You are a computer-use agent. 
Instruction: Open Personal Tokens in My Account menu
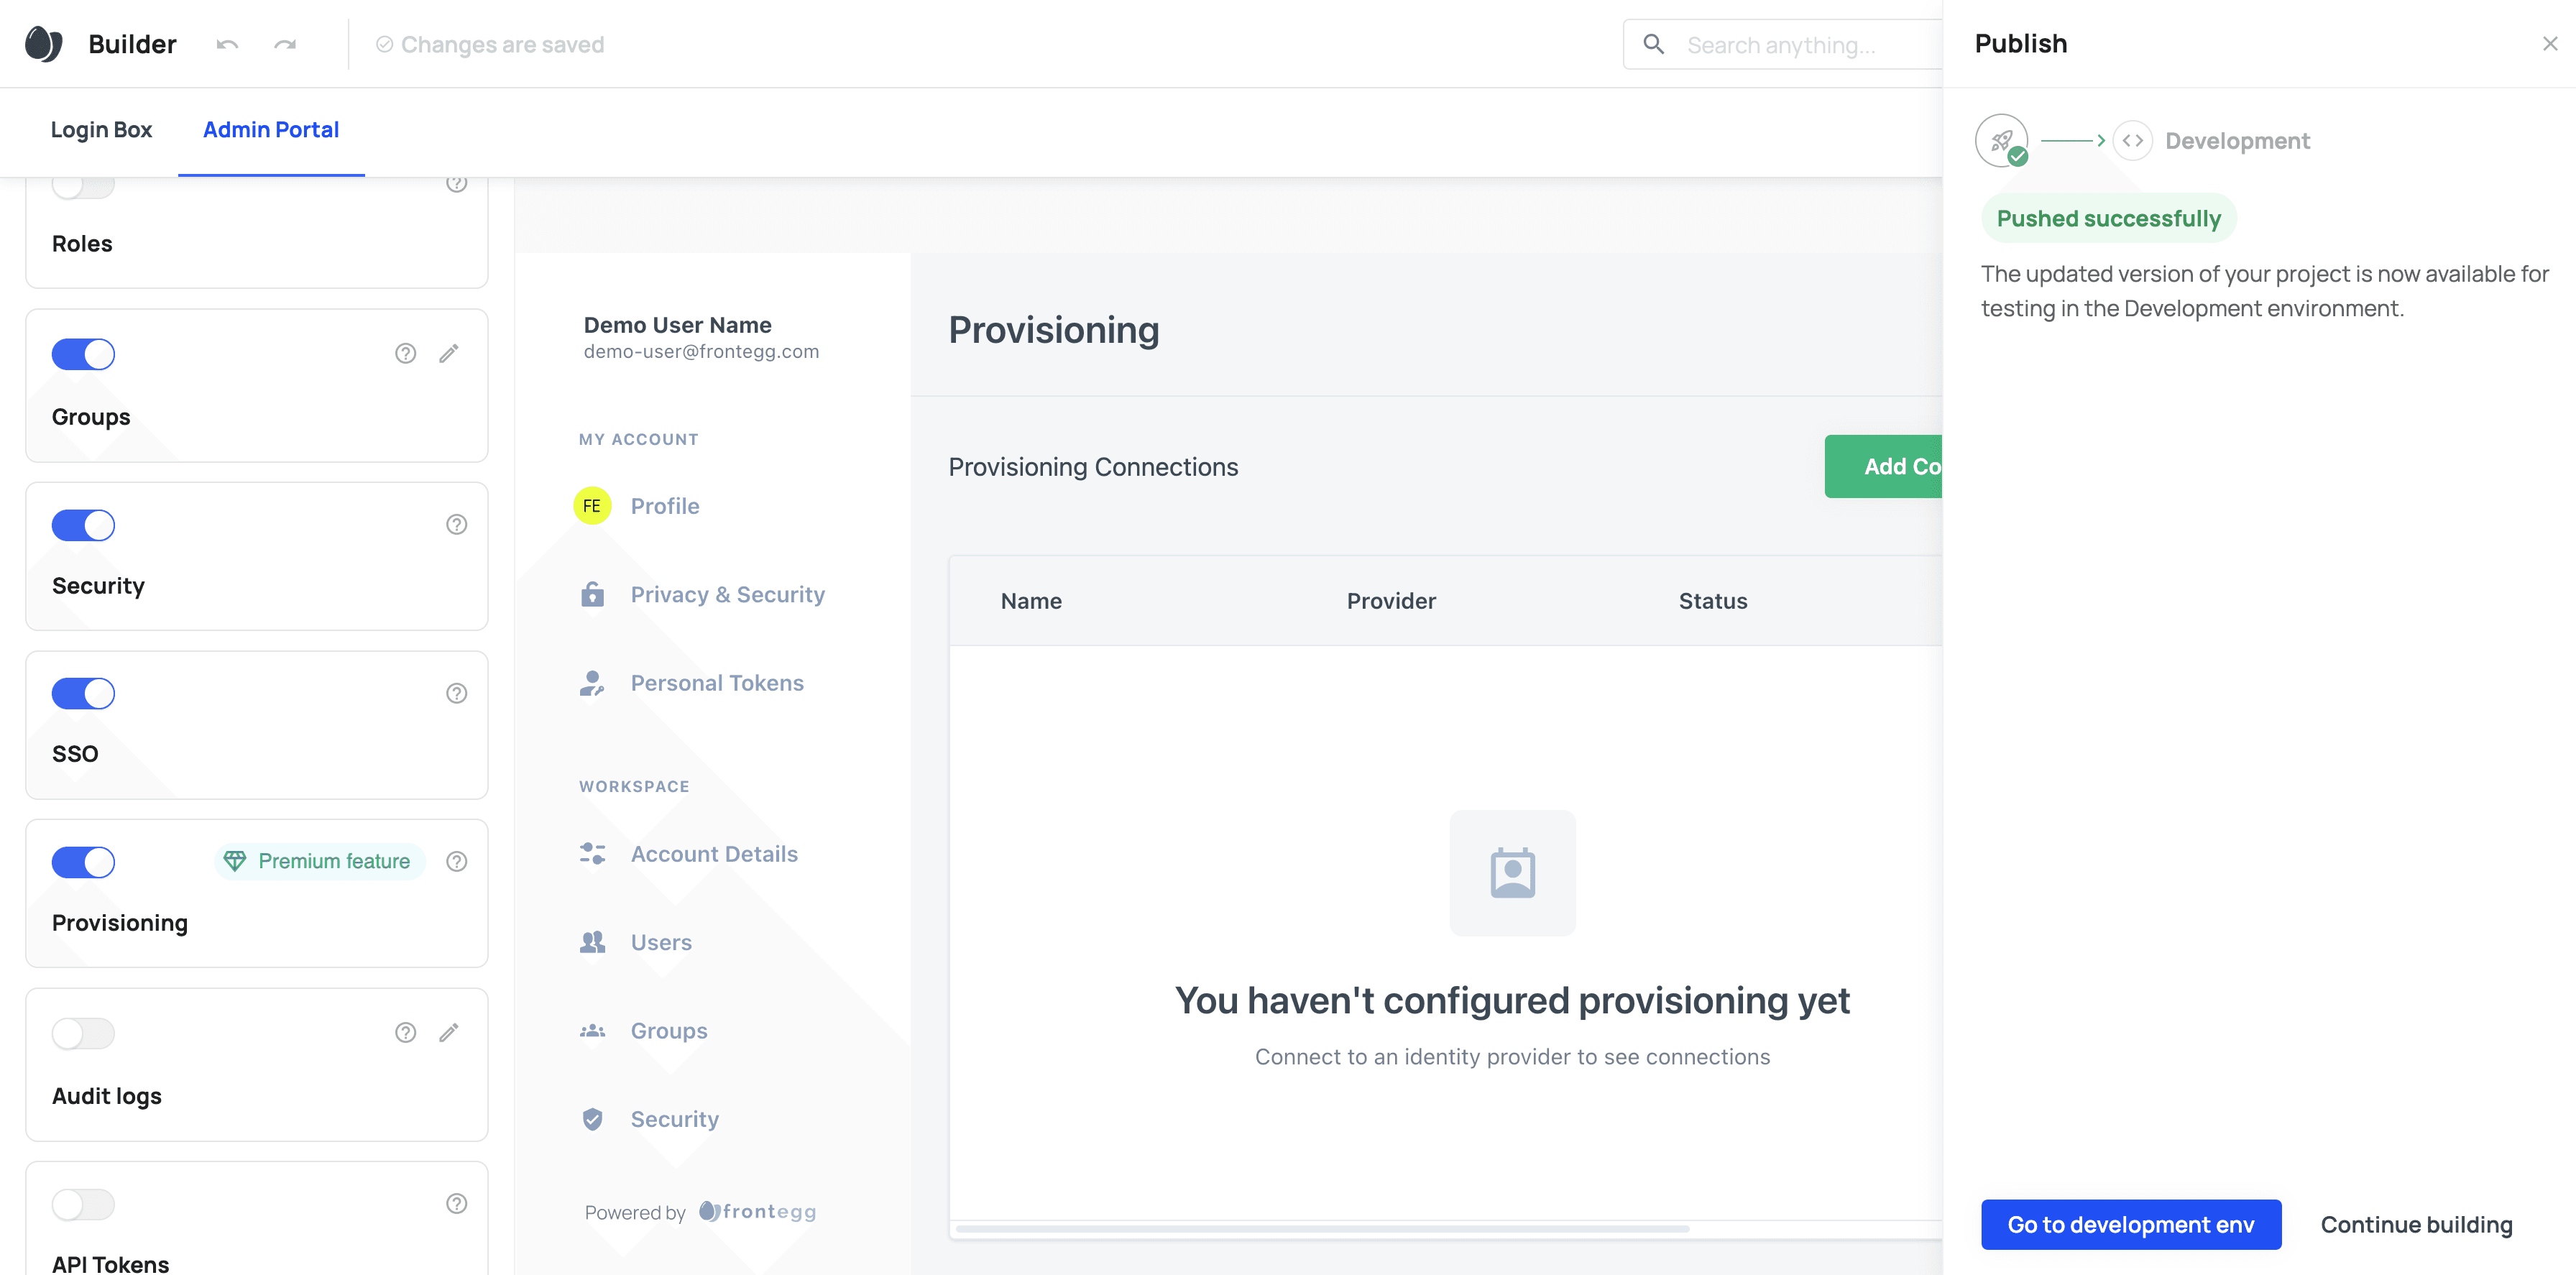pyautogui.click(x=716, y=683)
